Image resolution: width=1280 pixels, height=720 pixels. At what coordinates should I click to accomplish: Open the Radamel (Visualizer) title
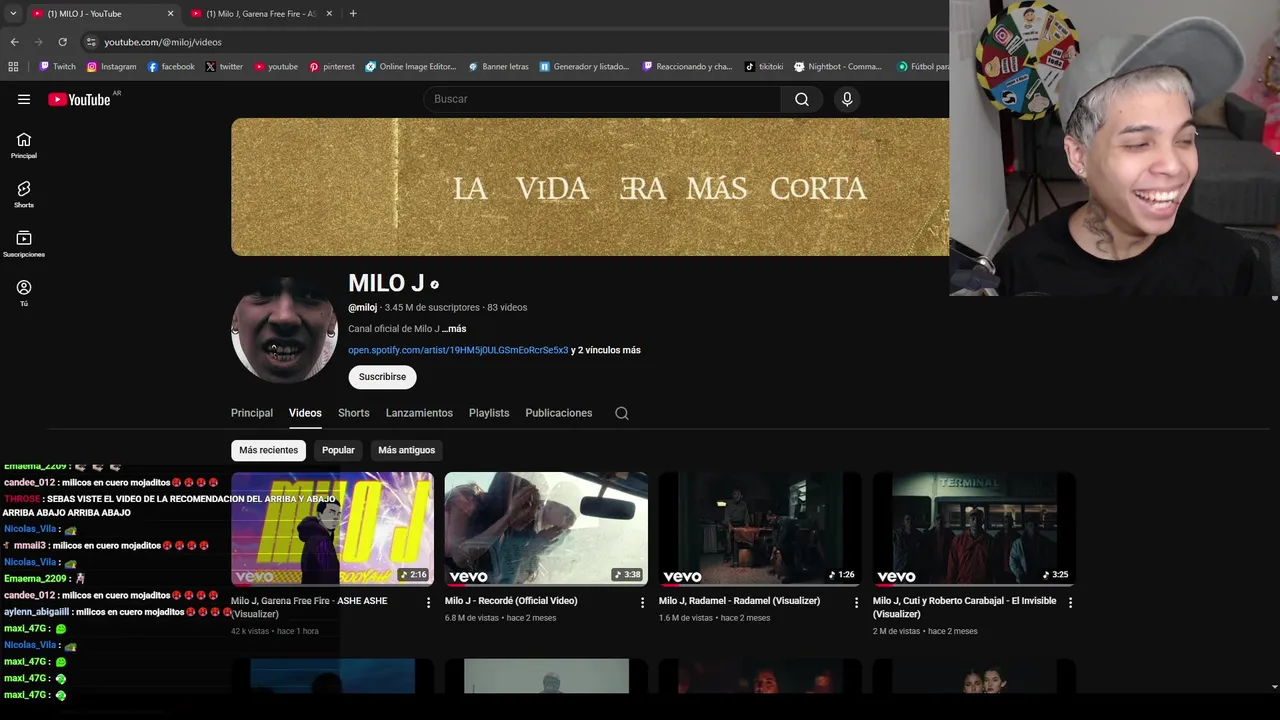(x=739, y=601)
